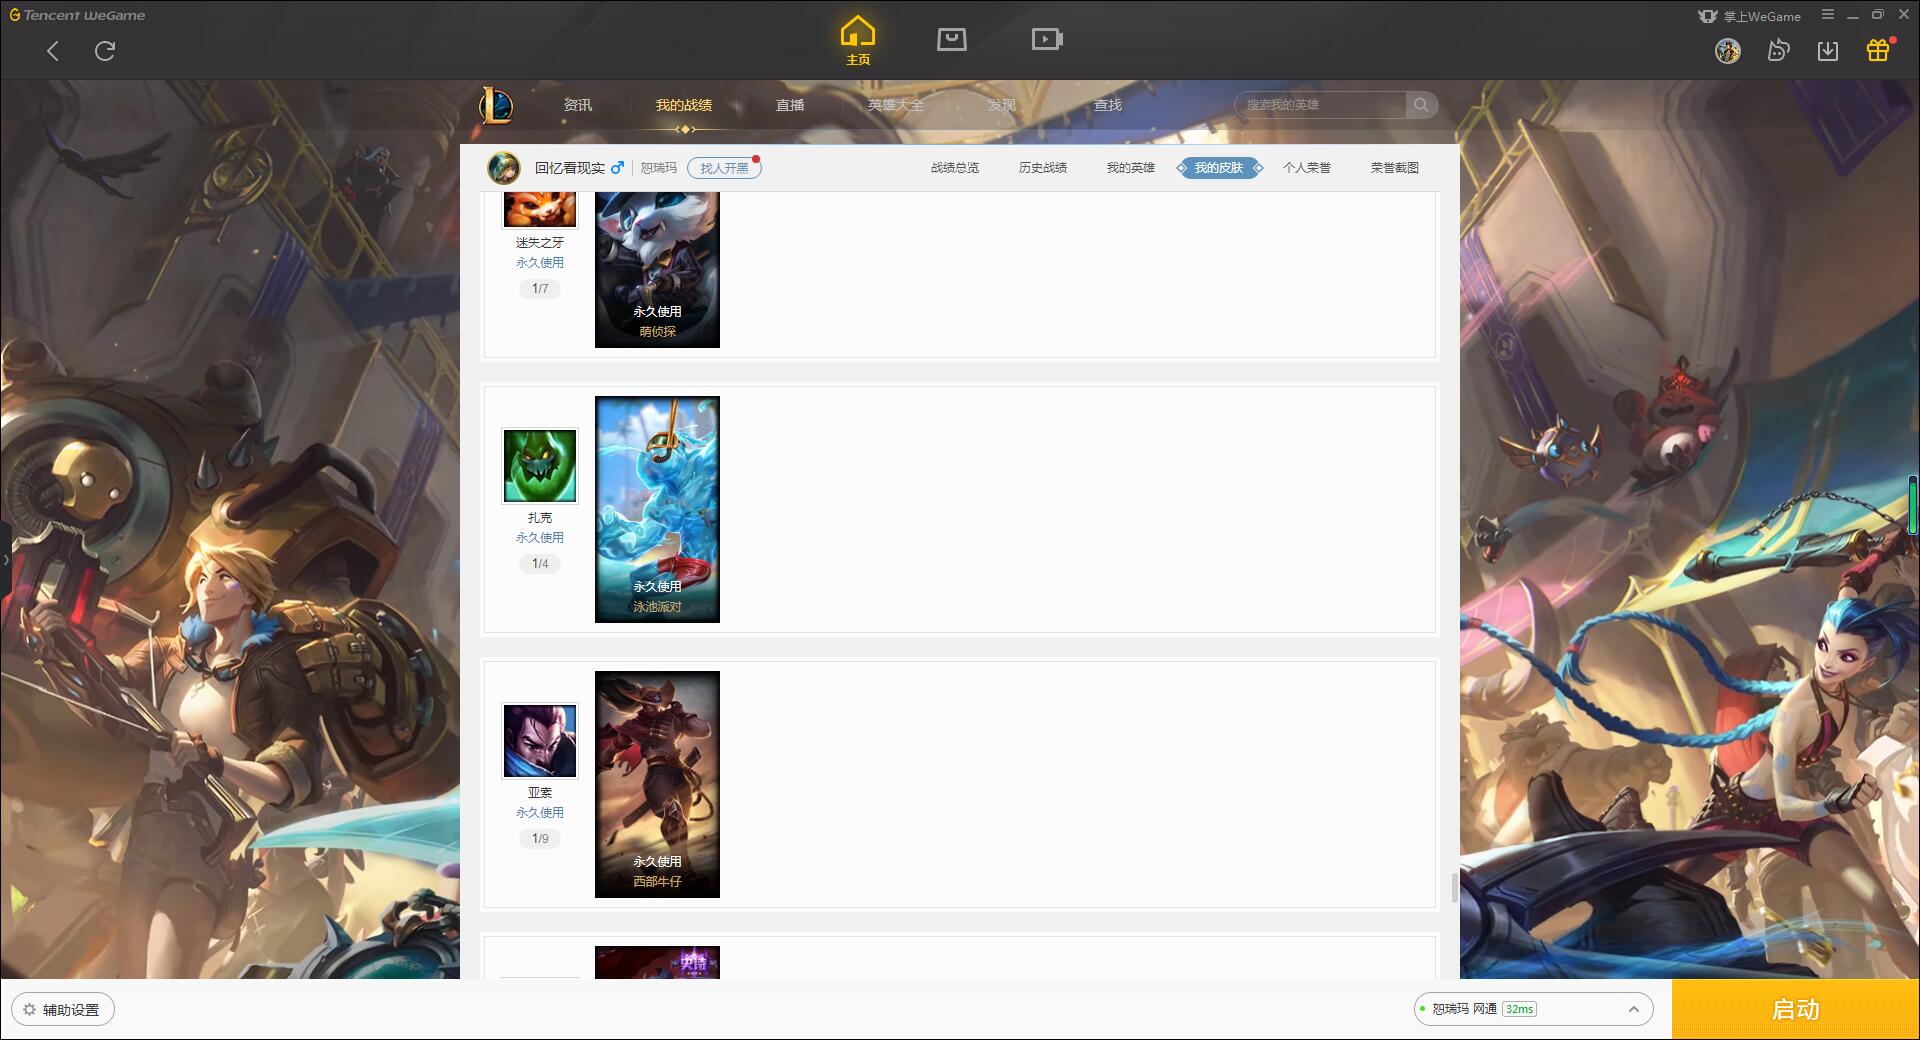The image size is (1920, 1040).
Task: Switch to 战绩总览 sub-tab
Action: click(x=955, y=168)
